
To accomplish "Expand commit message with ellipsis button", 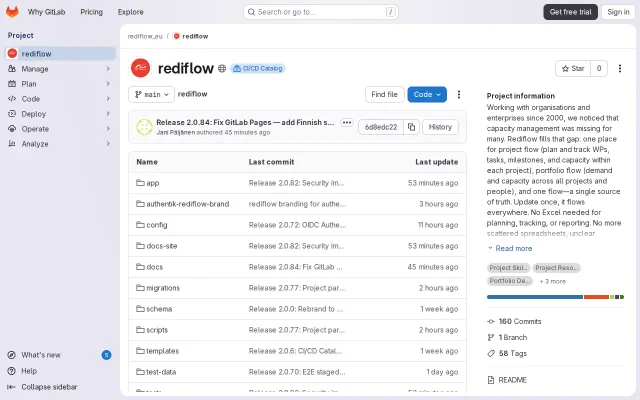I will click(347, 122).
